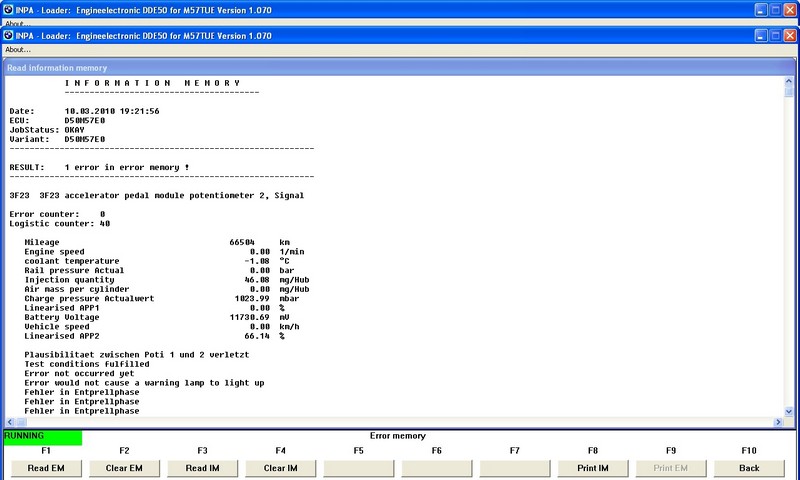Click the Print IM button
800x480 pixels.
[x=593, y=468]
